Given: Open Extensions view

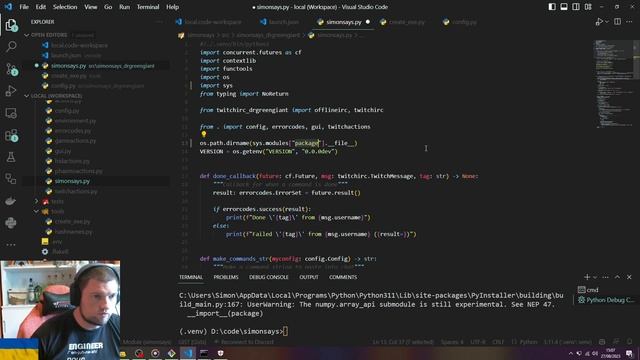Looking at the screenshot, I should pyautogui.click(x=11, y=135).
